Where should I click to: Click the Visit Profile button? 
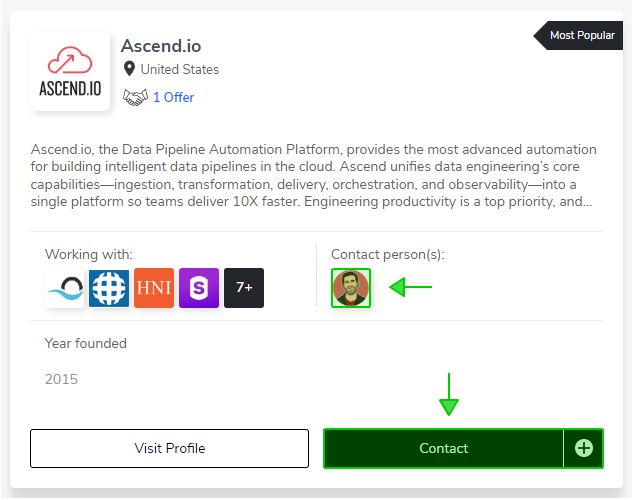point(170,448)
